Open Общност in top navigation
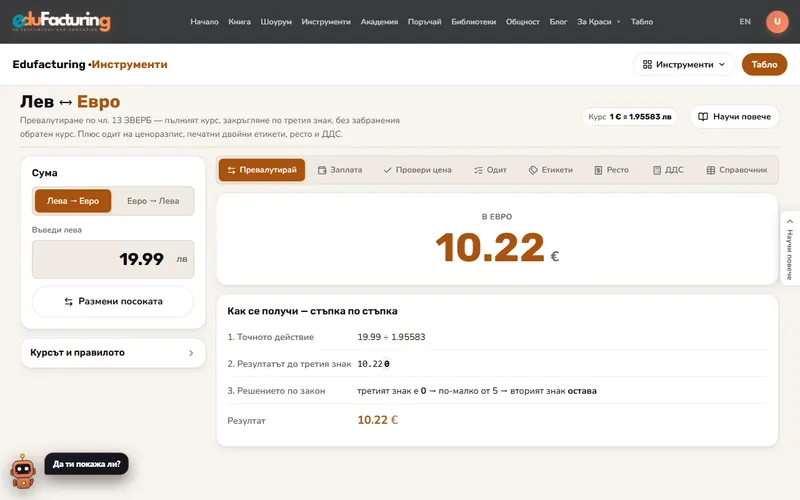Viewport: 800px width, 500px height. click(522, 21)
